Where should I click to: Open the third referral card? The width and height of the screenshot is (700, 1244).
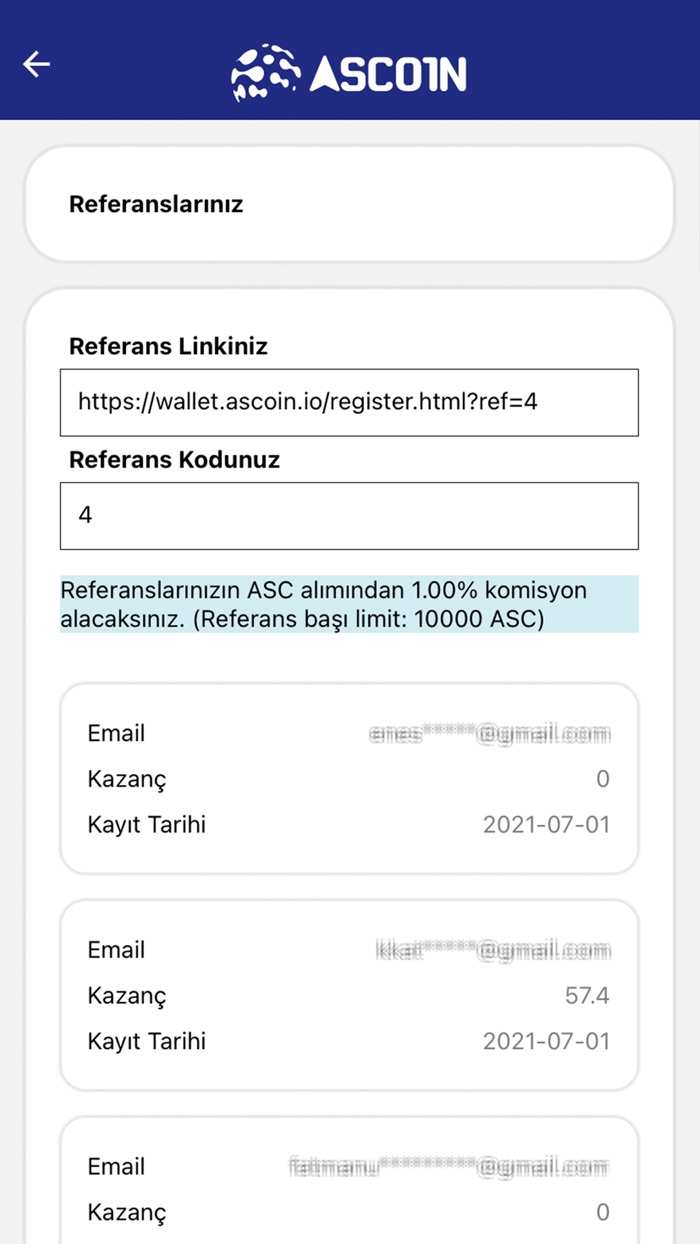(349, 1180)
